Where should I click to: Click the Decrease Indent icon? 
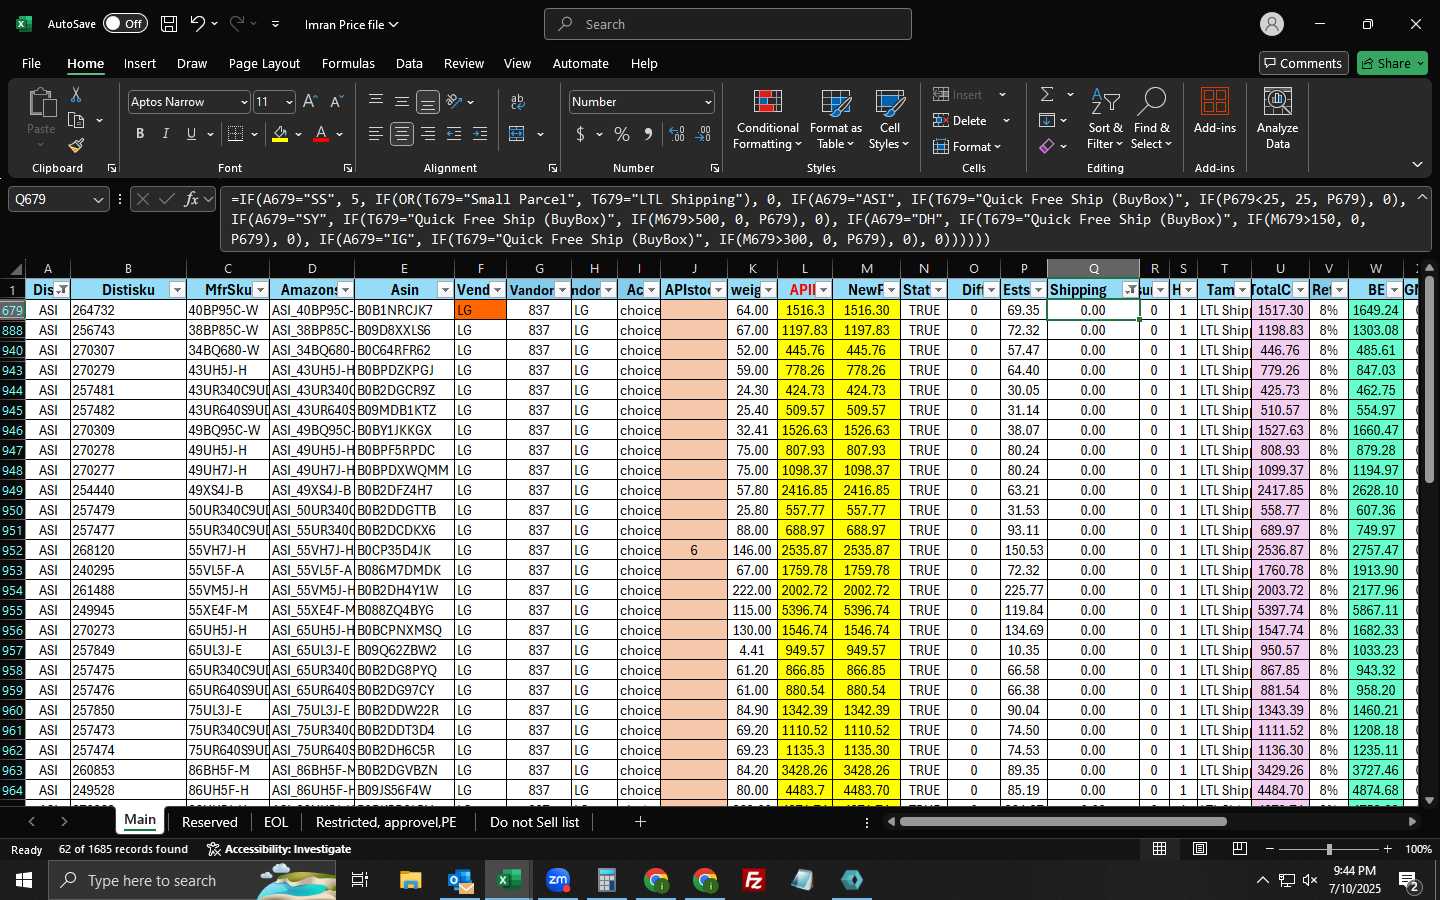[454, 134]
